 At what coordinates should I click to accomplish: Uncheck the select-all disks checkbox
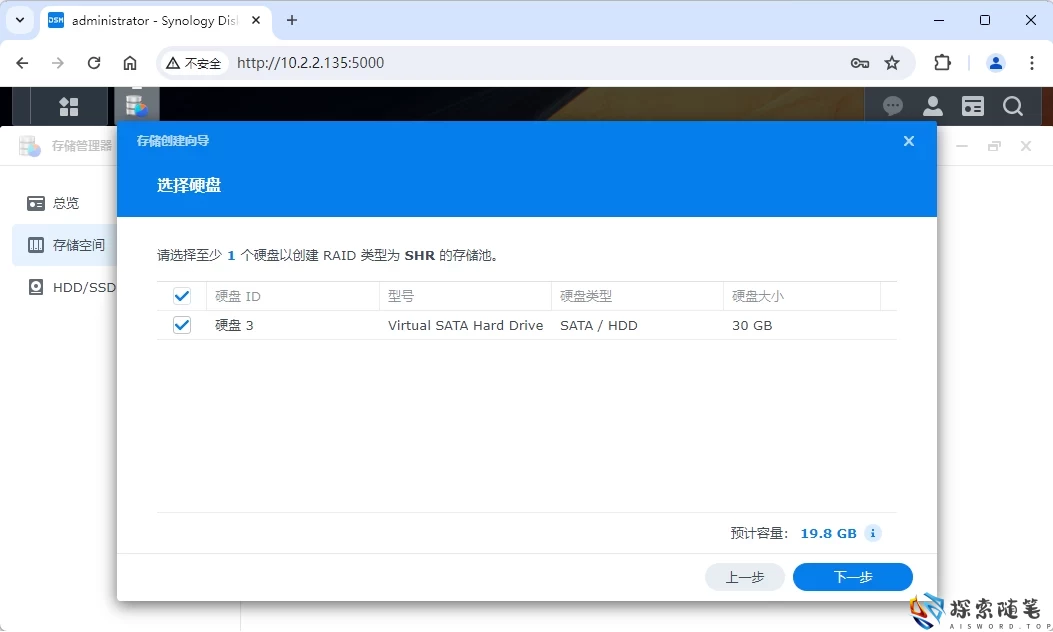[181, 295]
